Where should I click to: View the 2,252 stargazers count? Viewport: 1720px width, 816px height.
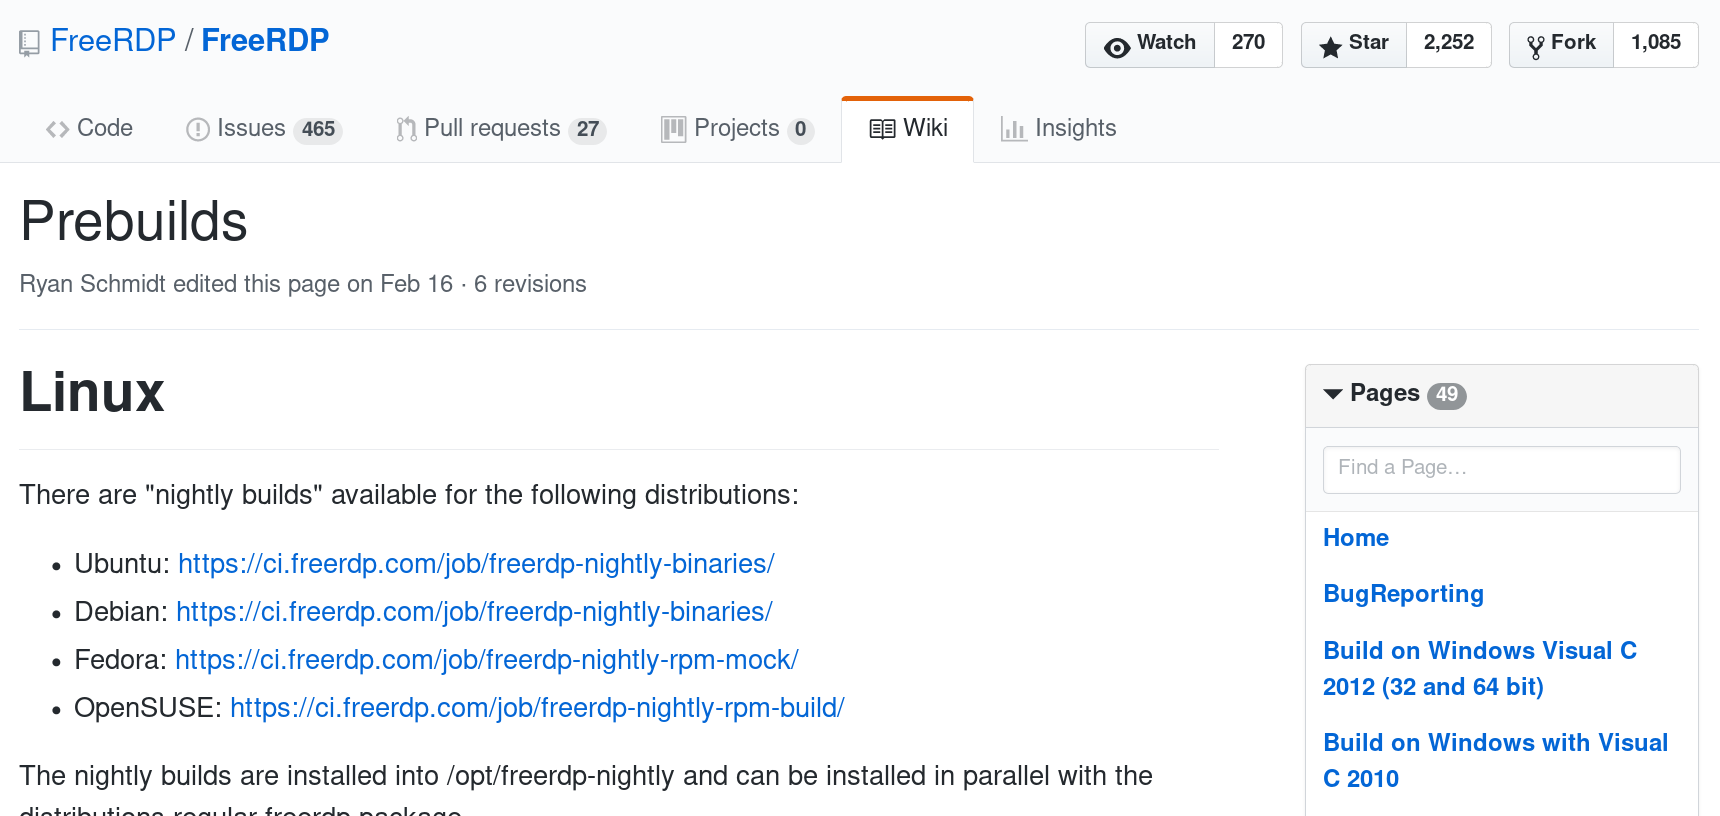(x=1448, y=43)
